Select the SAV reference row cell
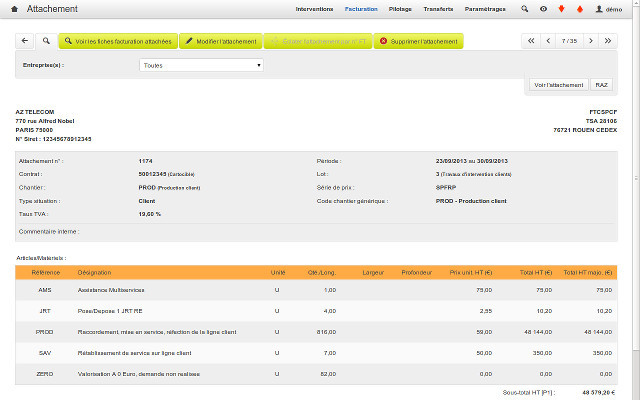The width and height of the screenshot is (640, 400). (x=45, y=353)
